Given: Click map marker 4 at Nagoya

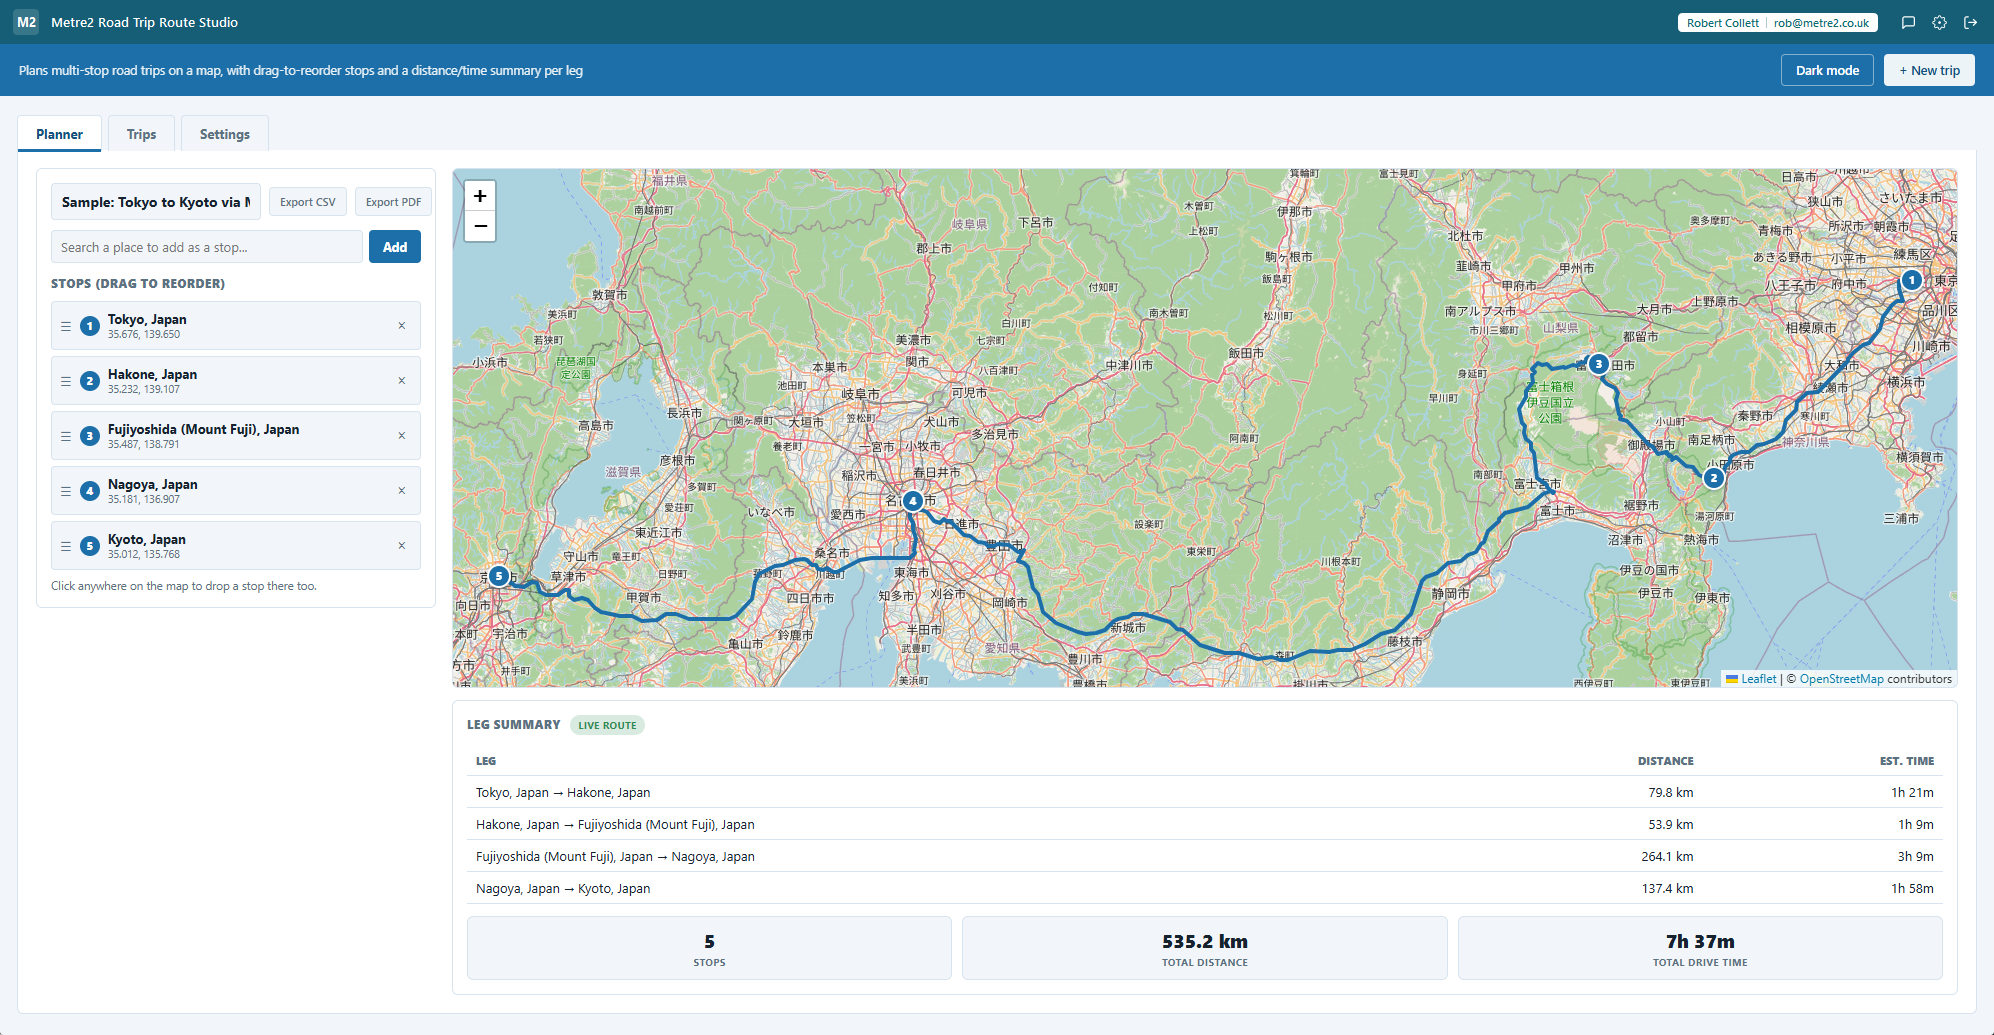Looking at the screenshot, I should 912,501.
